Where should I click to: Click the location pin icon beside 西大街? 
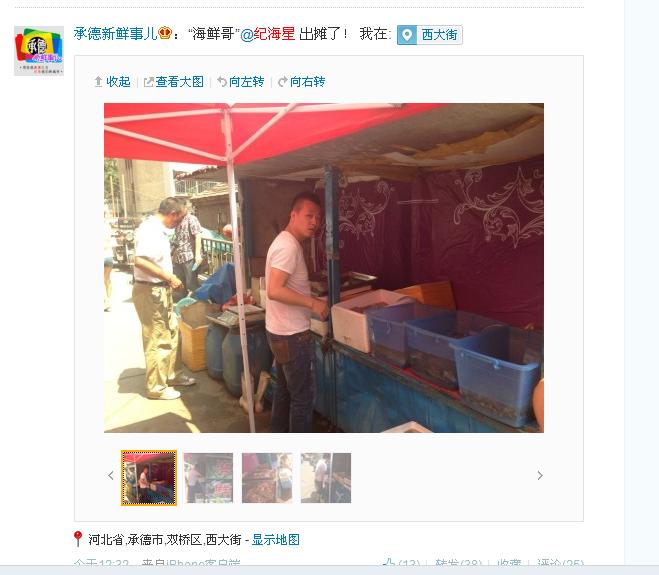[x=407, y=35]
